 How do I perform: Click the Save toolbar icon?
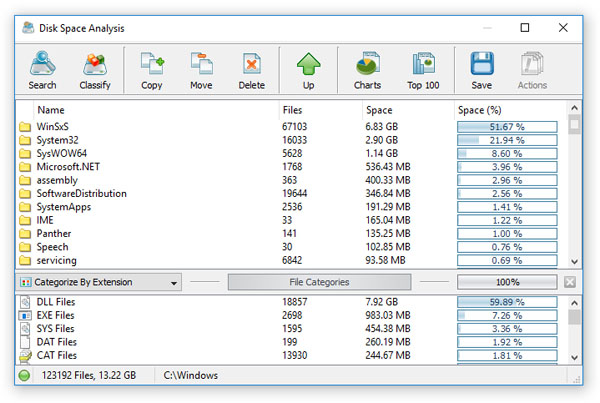pos(482,70)
